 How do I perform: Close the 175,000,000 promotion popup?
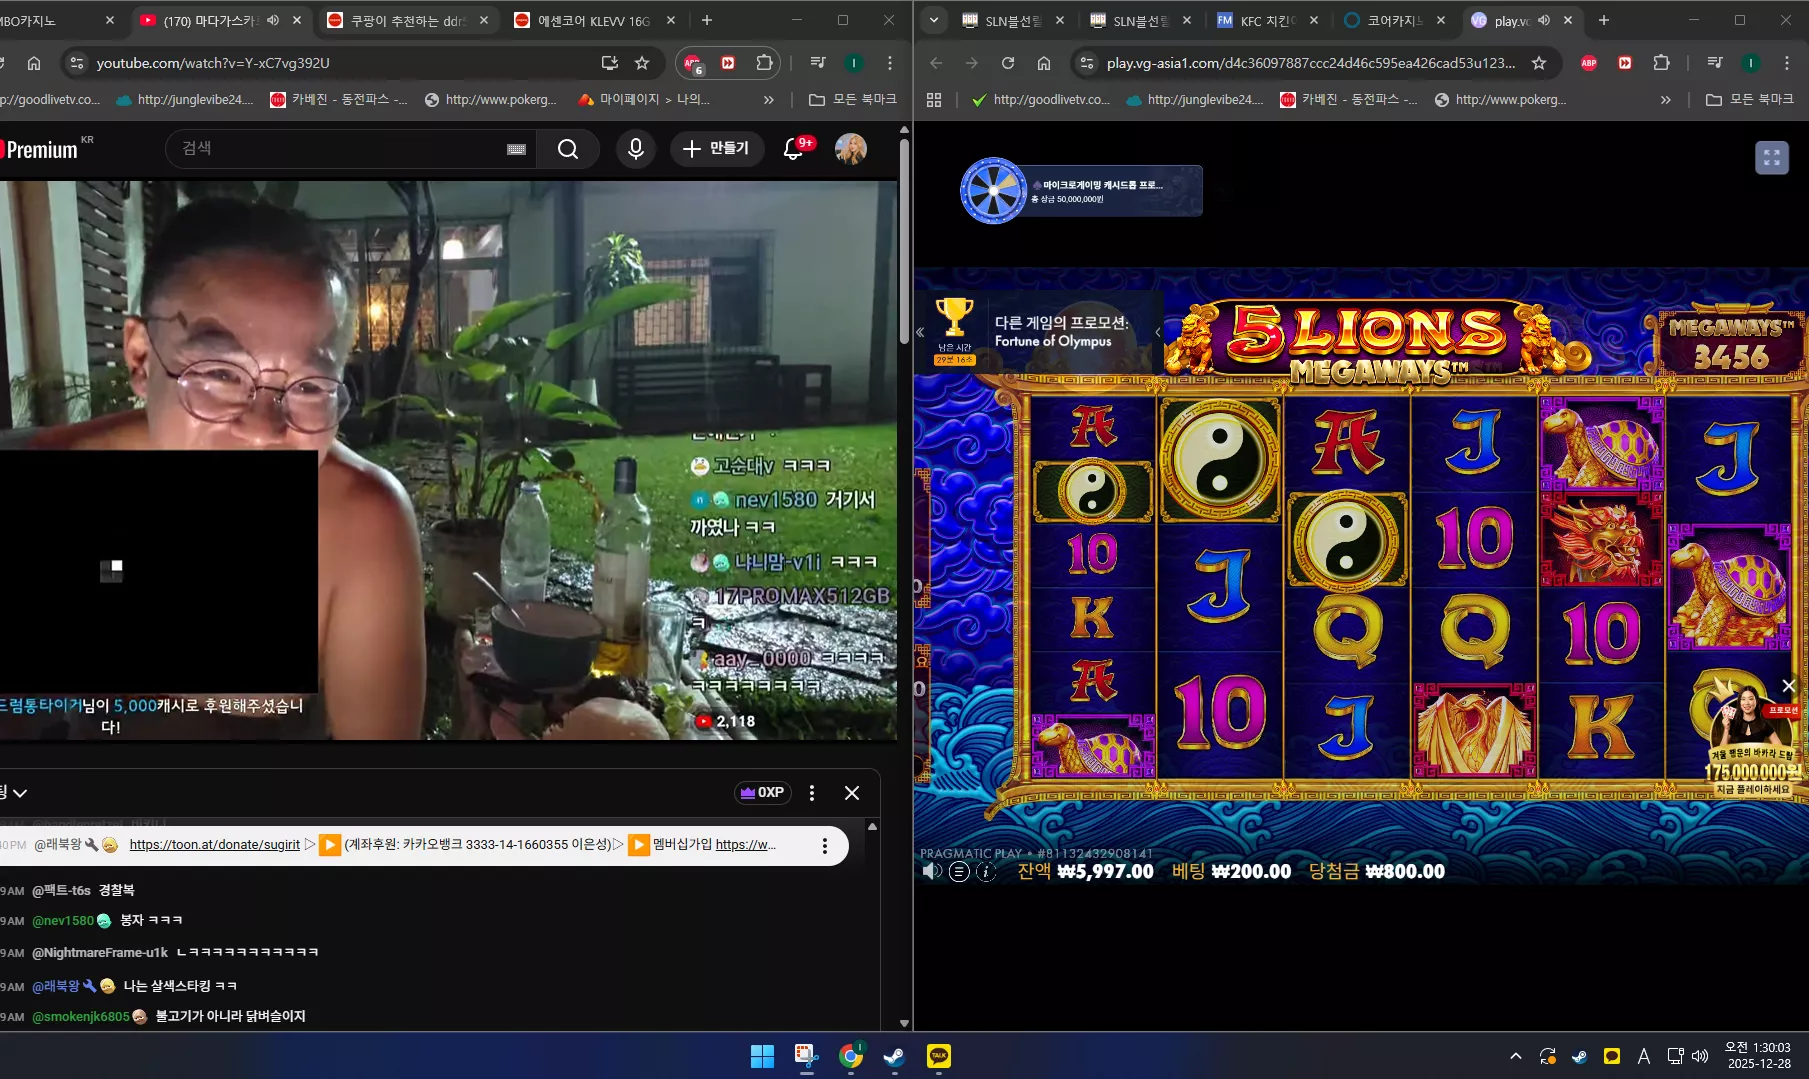coord(1789,685)
